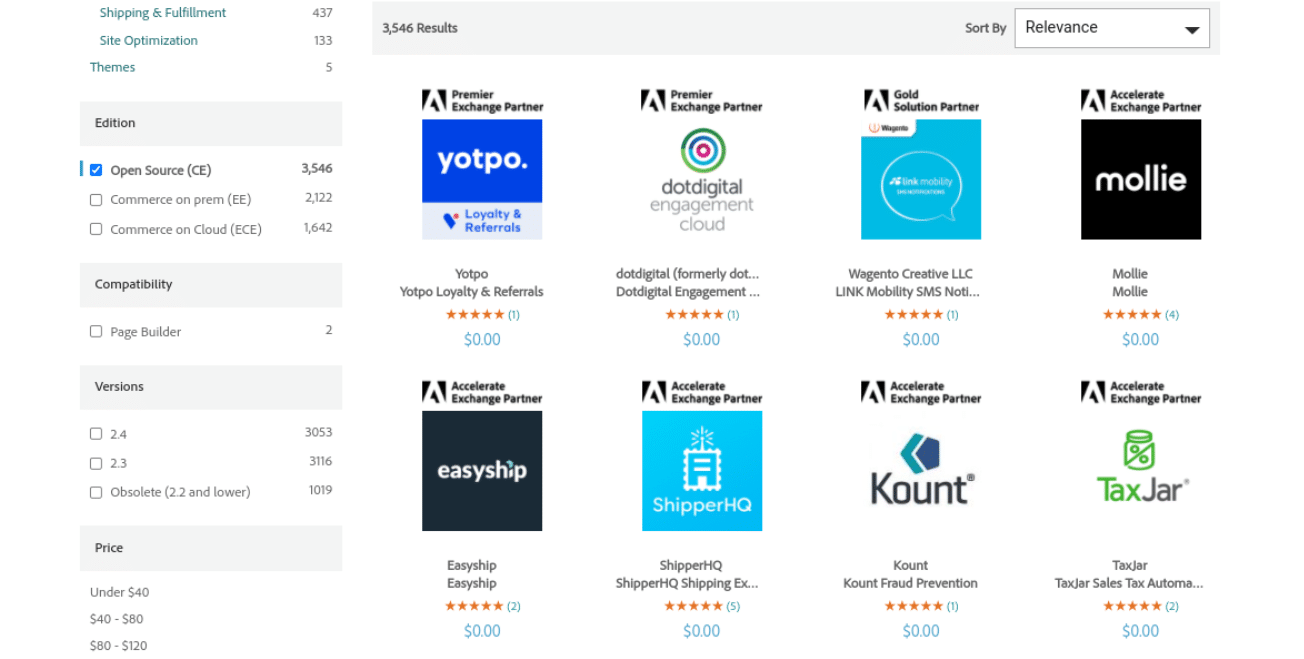Click the Mollie five-star rating
Image resolution: width=1304 pixels, height=659 pixels.
click(x=1133, y=315)
